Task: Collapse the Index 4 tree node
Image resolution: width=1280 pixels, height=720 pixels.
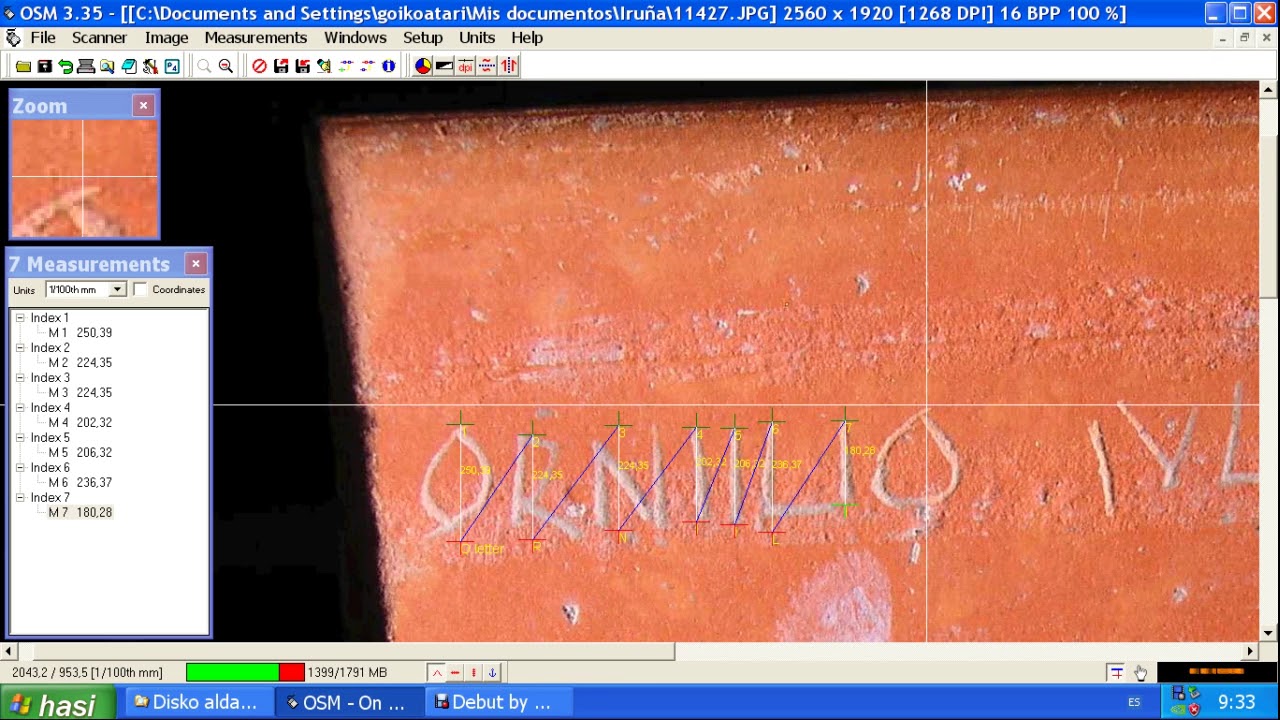Action: (x=20, y=408)
